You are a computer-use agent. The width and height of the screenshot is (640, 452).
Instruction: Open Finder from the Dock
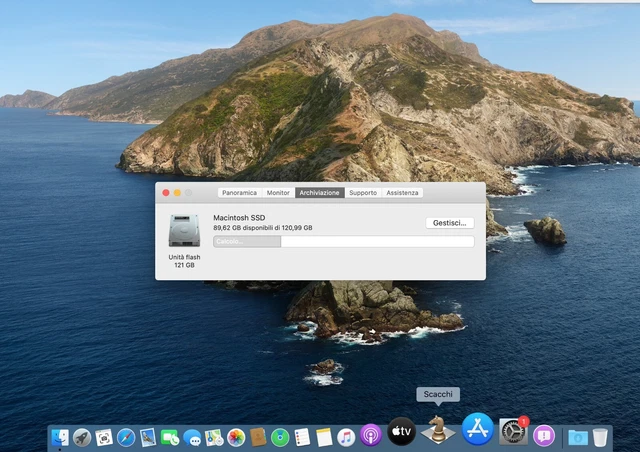60,438
